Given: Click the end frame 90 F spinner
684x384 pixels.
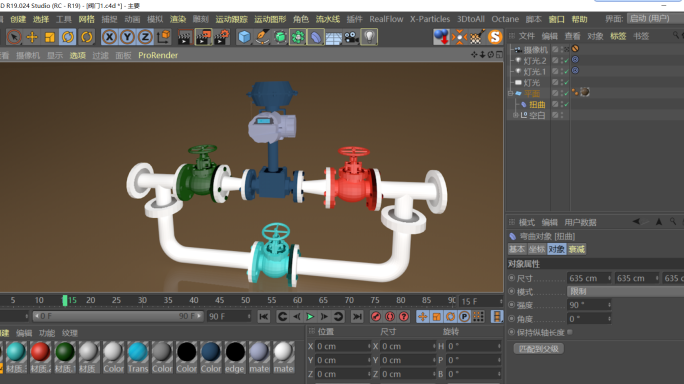Looking at the screenshot, I should coord(249,316).
